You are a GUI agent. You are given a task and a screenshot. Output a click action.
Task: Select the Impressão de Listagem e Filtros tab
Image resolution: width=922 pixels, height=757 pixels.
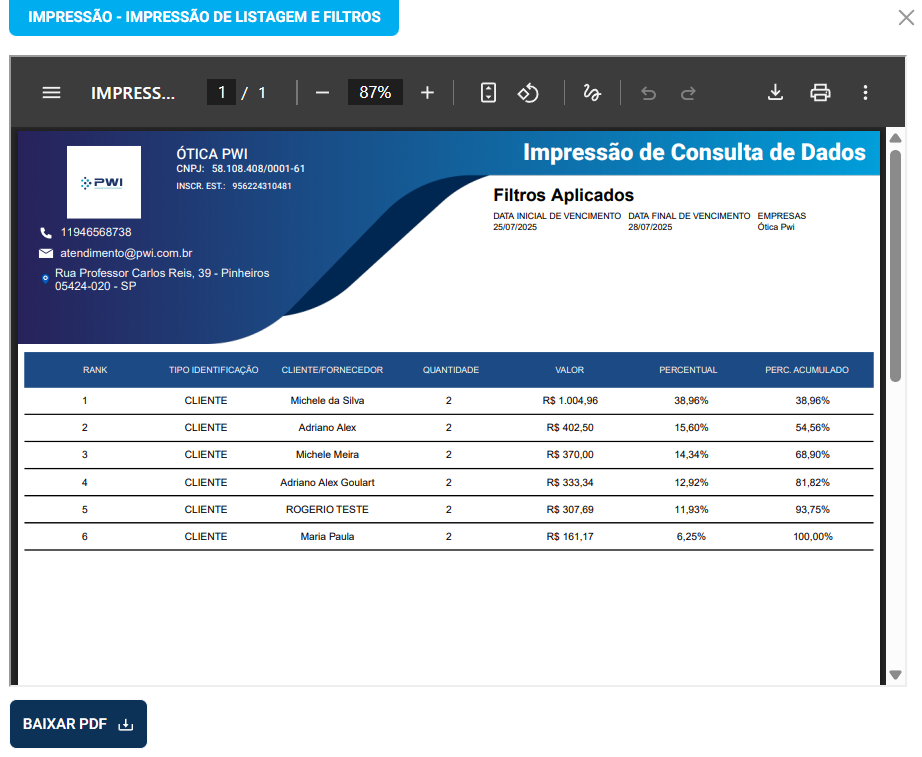click(204, 17)
